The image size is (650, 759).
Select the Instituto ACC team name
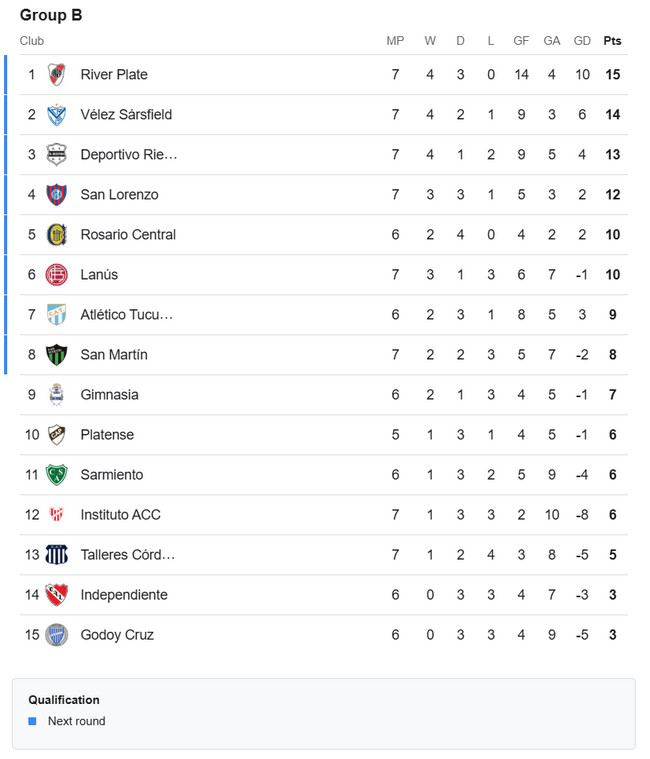click(121, 515)
